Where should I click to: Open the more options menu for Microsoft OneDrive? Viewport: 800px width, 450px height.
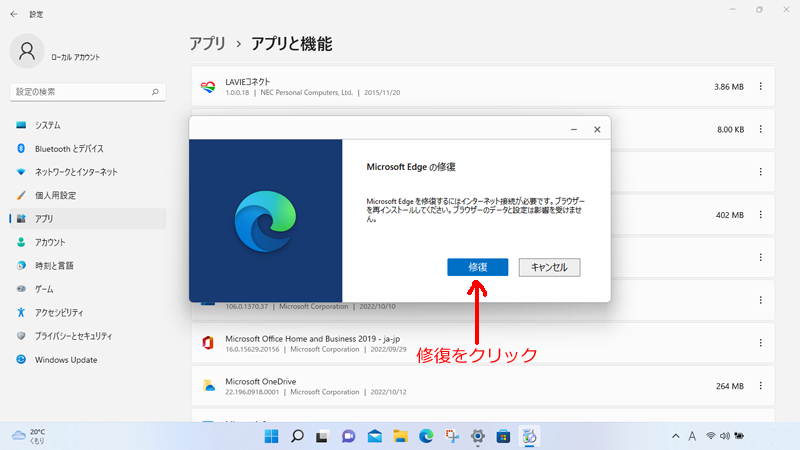point(761,387)
